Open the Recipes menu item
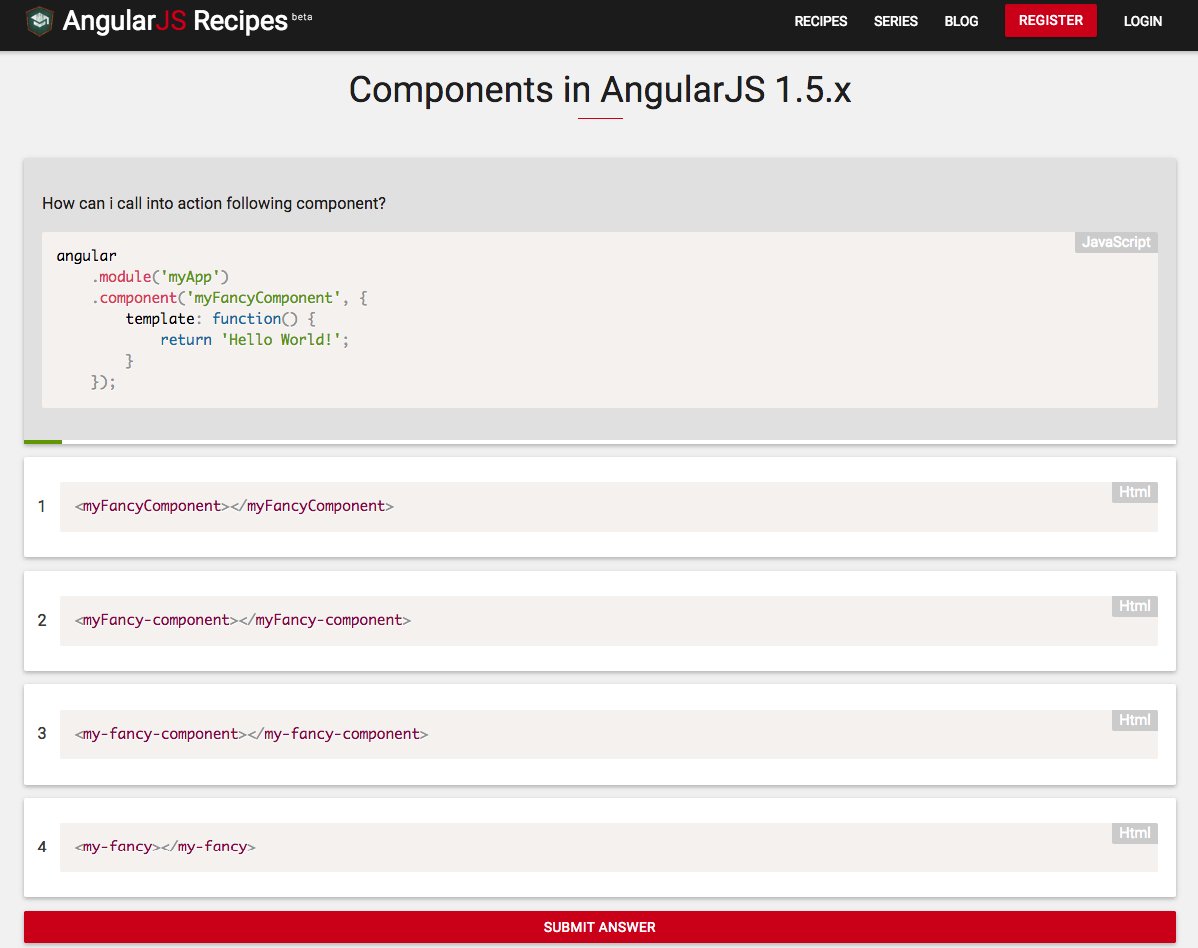The width and height of the screenshot is (1198, 948). point(821,21)
